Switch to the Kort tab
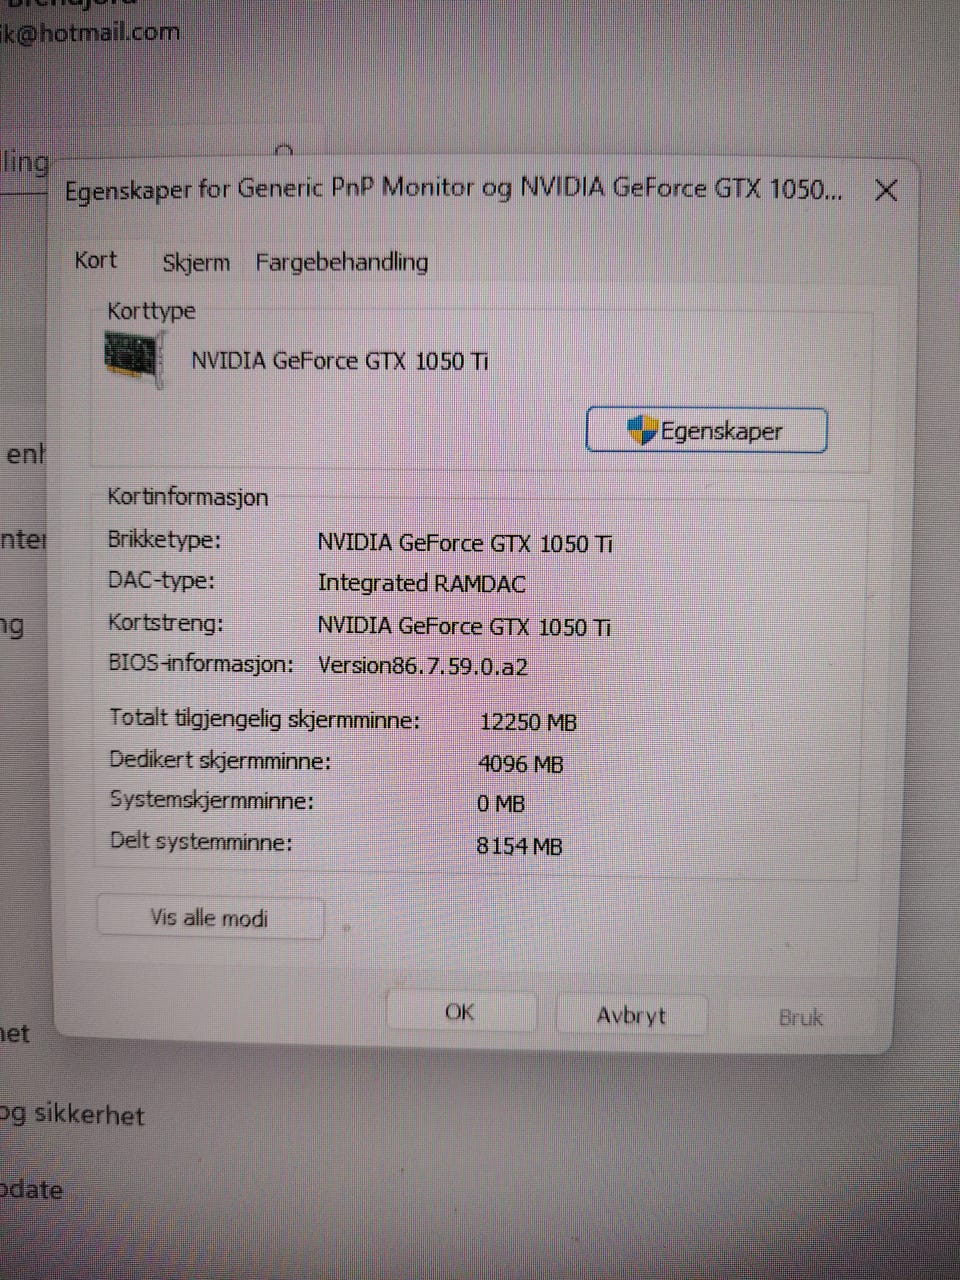The height and width of the screenshot is (1280, 960). pos(96,260)
